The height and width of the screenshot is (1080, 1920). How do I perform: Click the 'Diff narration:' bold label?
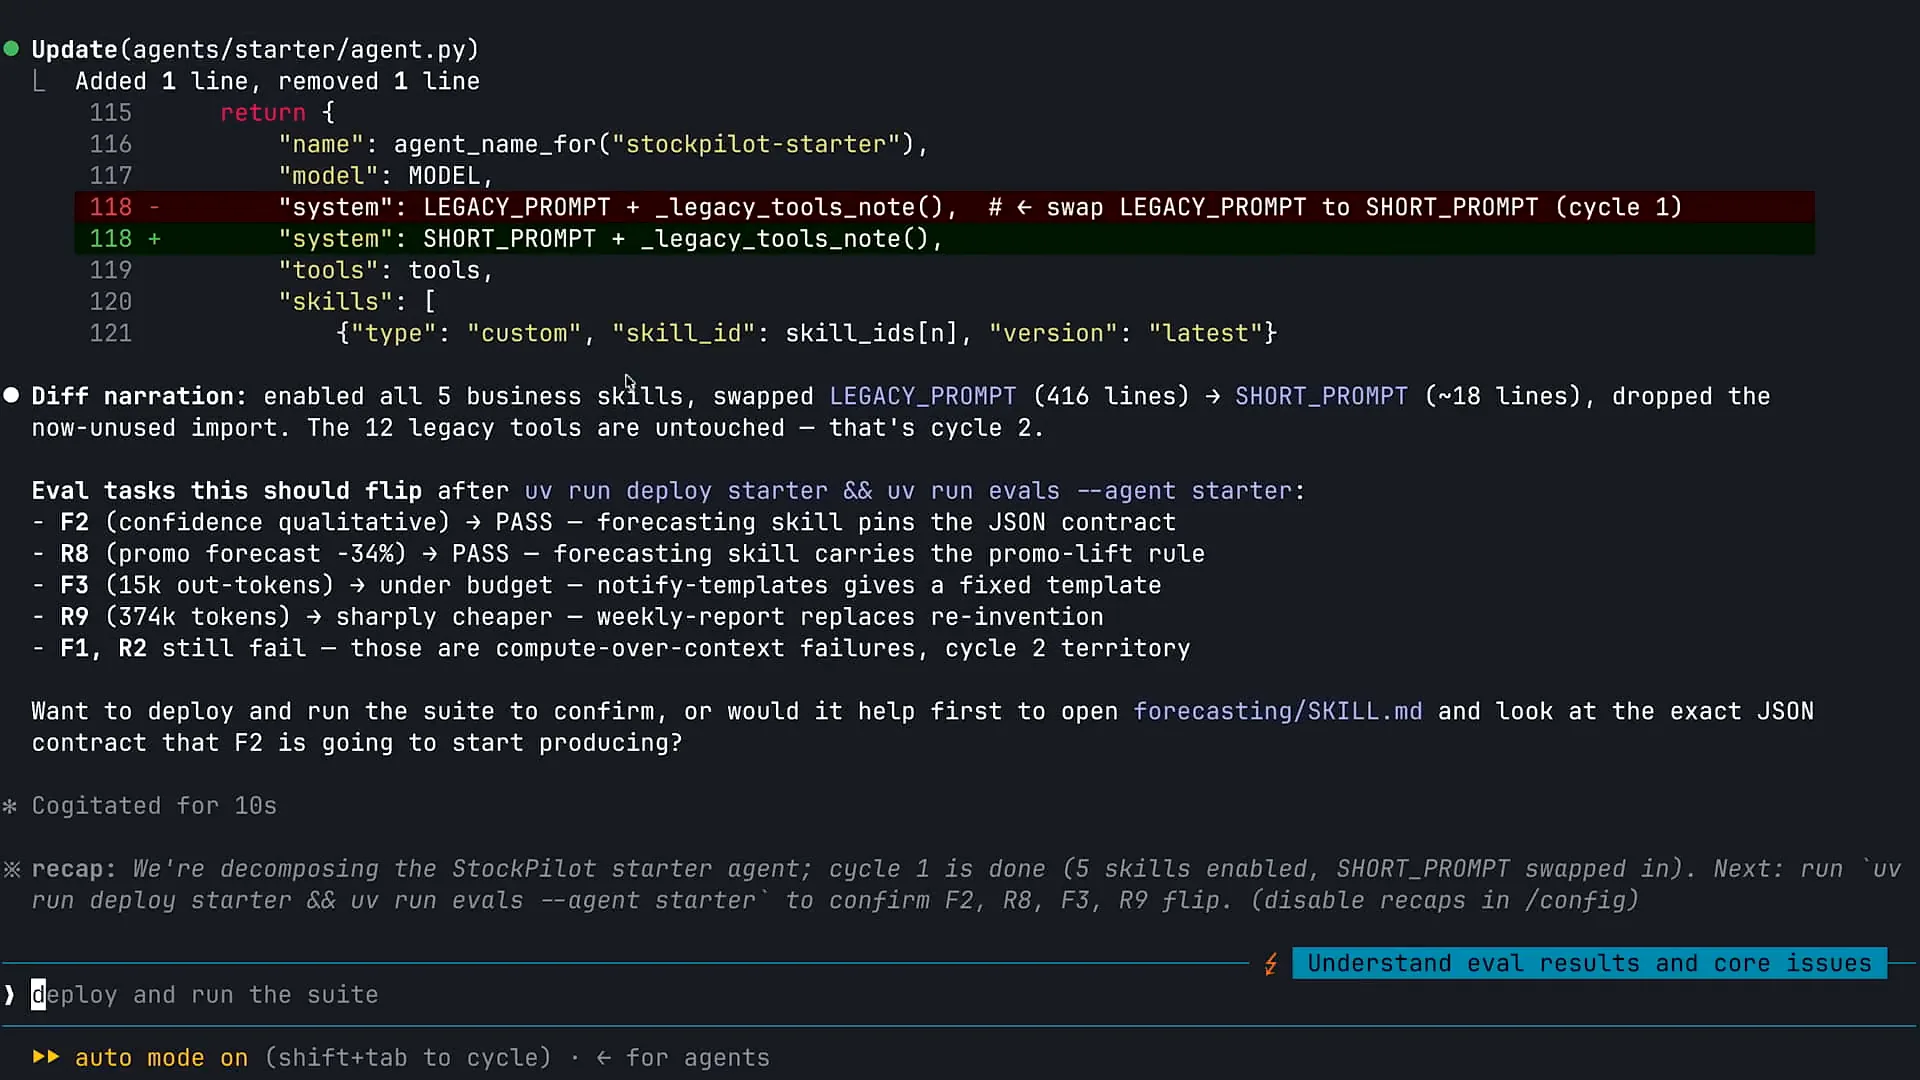tap(139, 396)
